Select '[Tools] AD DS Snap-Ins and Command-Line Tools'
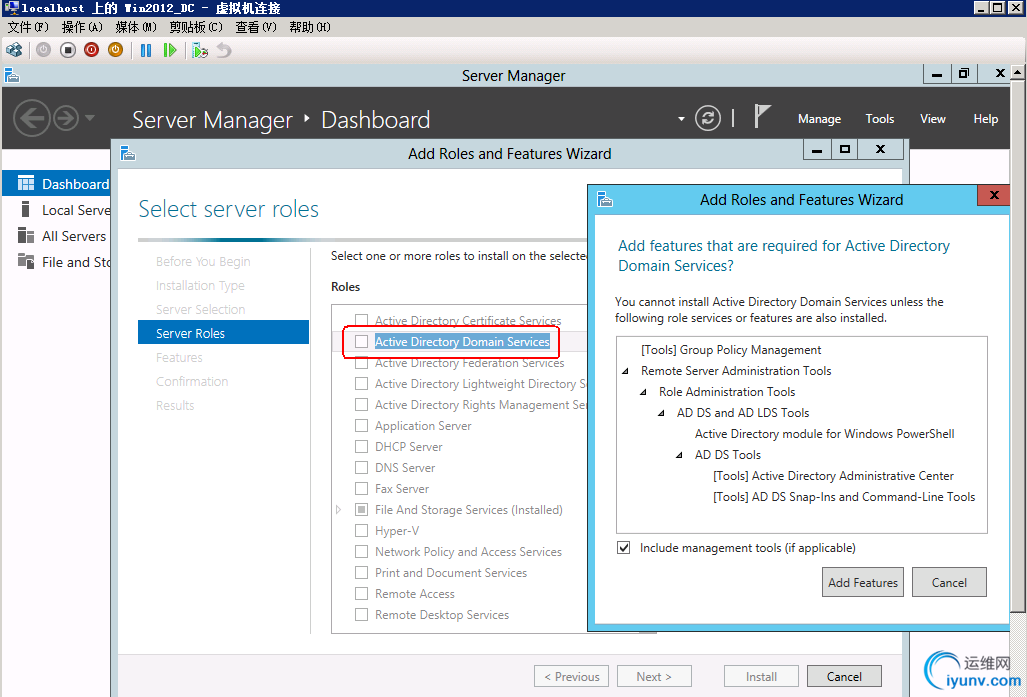1027x697 pixels. click(x=844, y=497)
